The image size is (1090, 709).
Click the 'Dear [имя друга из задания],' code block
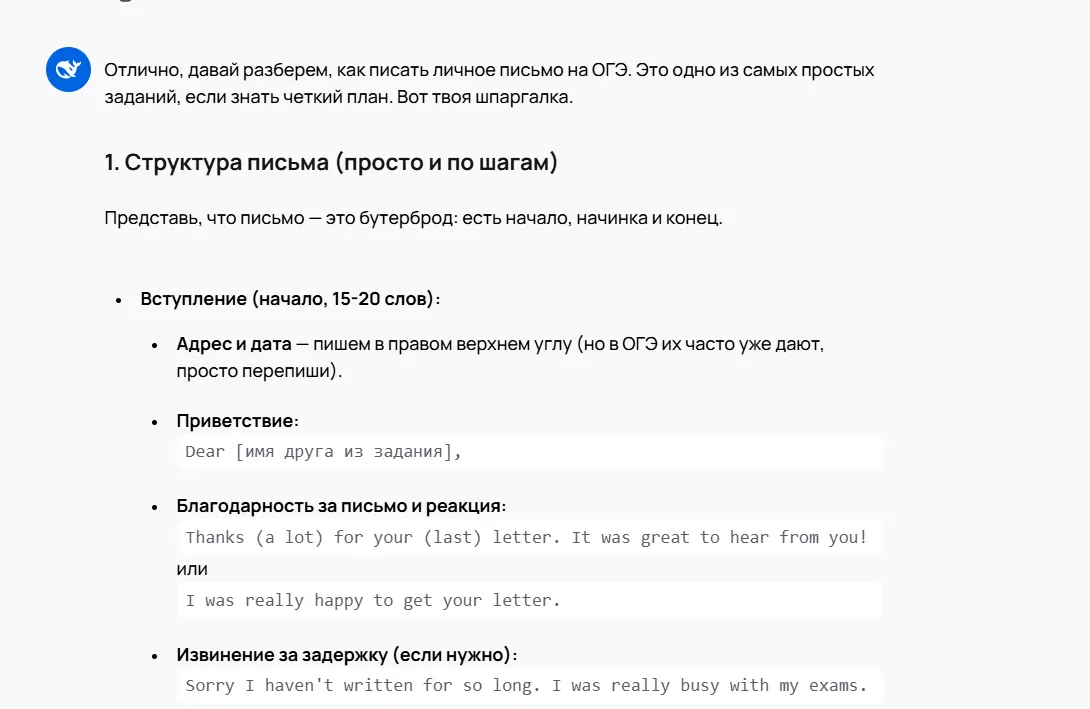(x=530, y=452)
